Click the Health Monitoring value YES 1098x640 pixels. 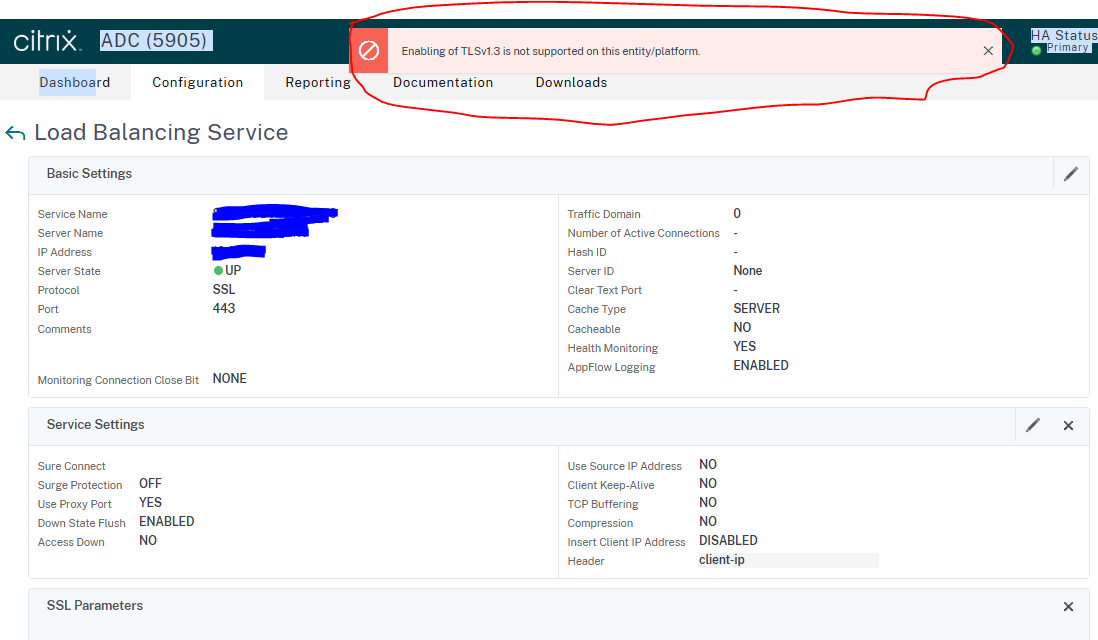coord(744,347)
